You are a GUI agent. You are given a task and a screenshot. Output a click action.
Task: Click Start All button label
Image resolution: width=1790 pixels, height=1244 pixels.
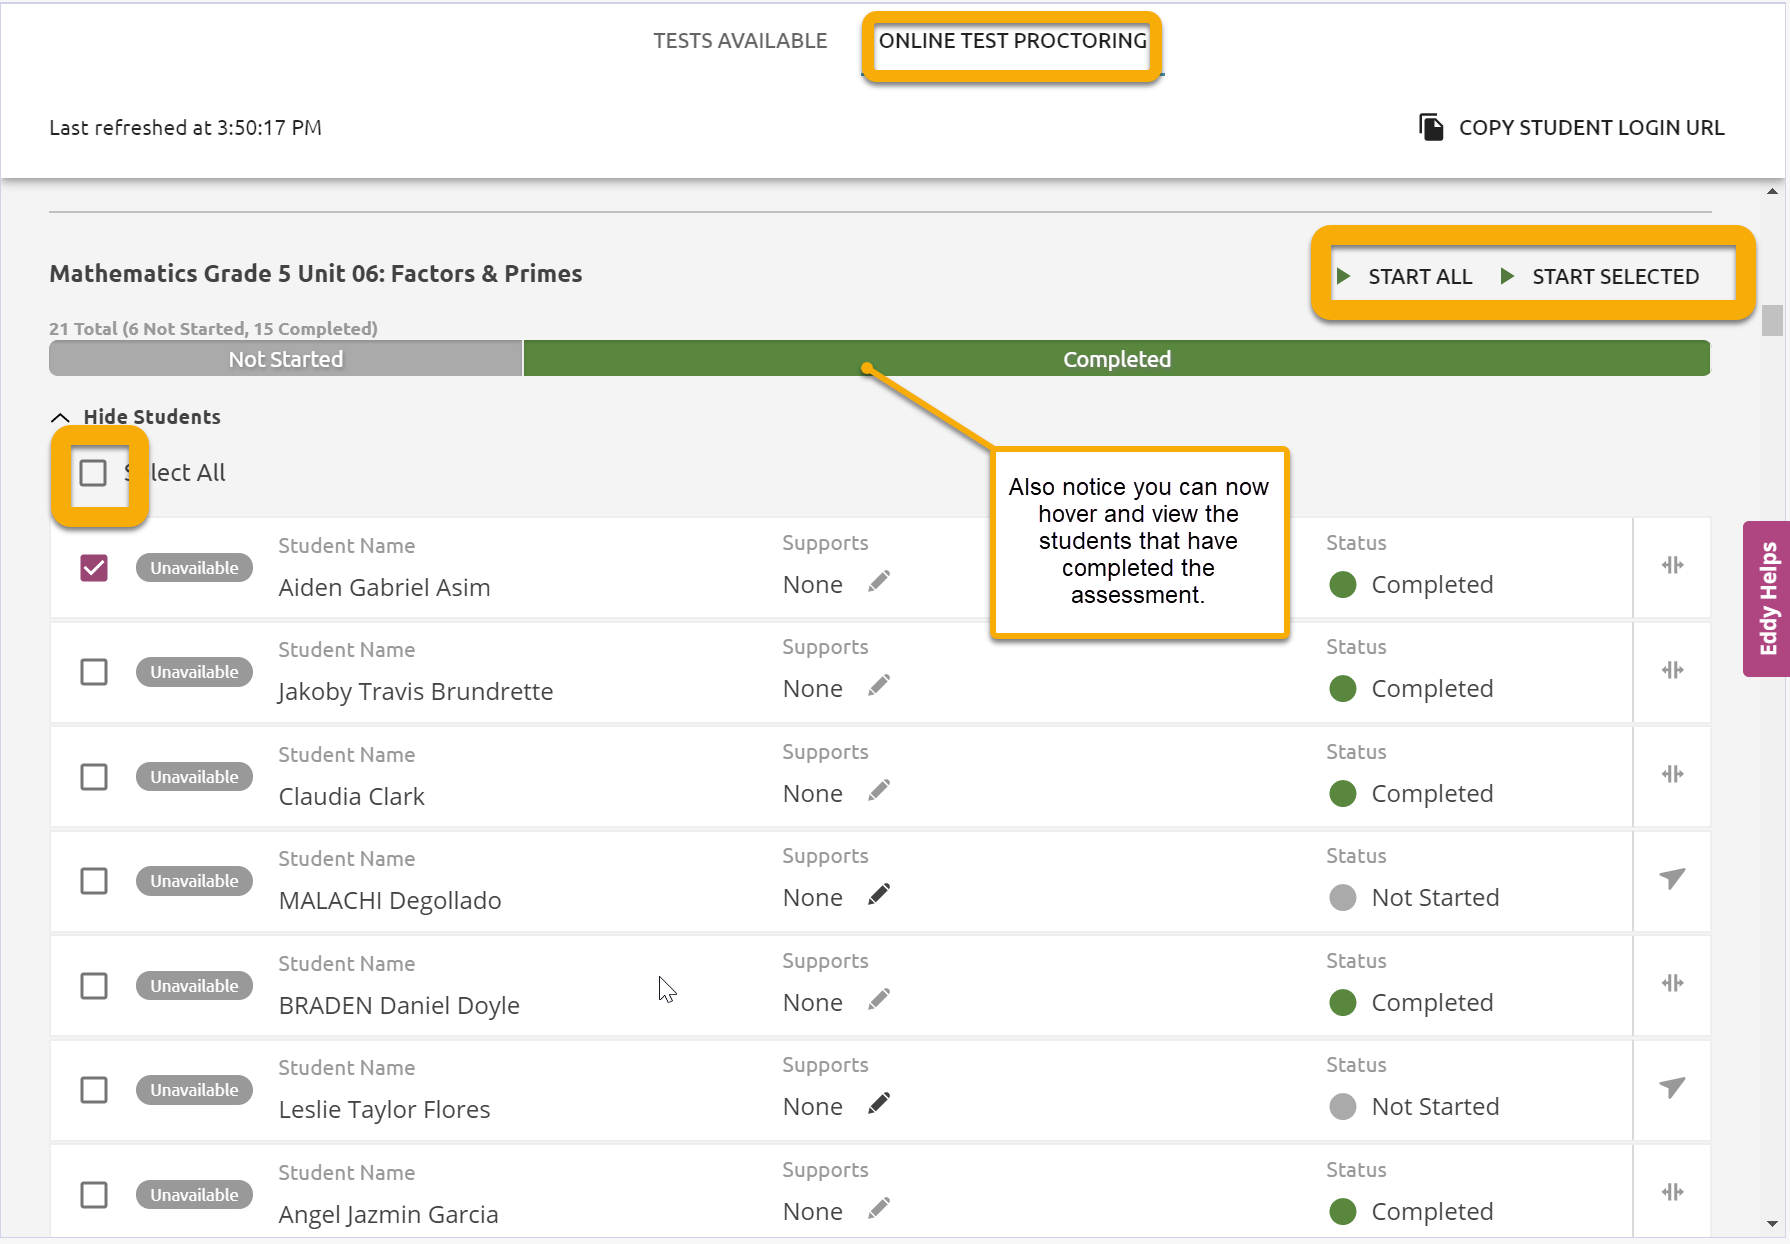(1420, 277)
